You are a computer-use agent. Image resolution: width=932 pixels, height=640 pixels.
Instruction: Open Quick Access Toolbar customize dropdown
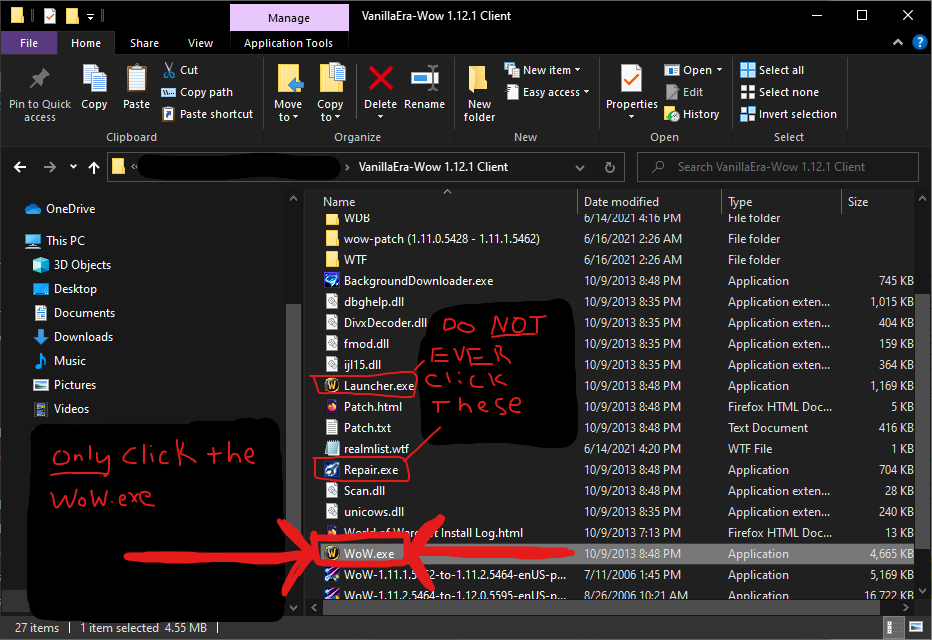pyautogui.click(x=90, y=17)
